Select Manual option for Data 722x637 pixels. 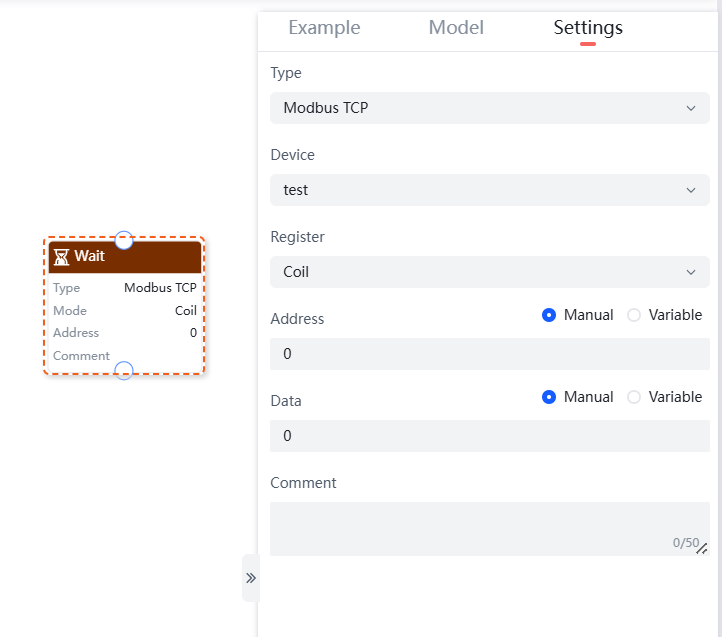pos(549,397)
